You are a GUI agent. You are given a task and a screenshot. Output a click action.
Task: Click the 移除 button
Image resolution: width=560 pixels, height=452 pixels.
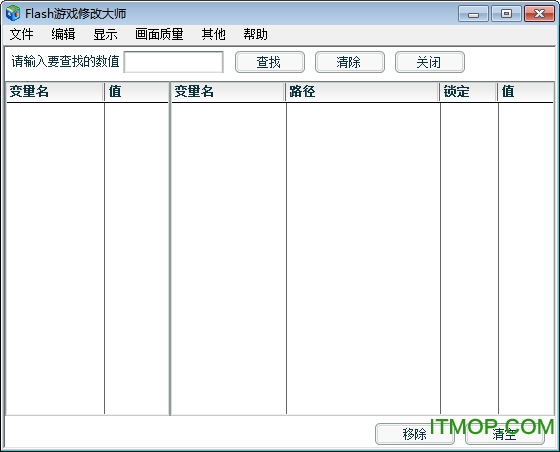(x=415, y=434)
